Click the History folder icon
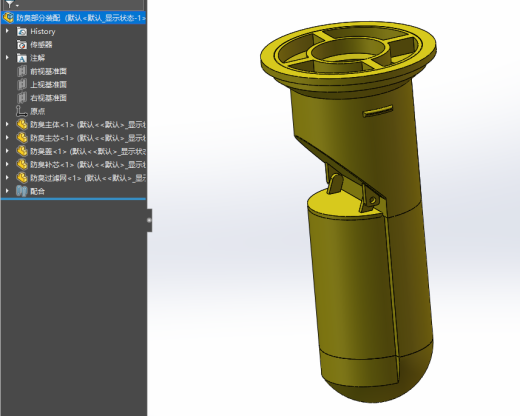Viewport: 520px width, 416px height. point(22,31)
